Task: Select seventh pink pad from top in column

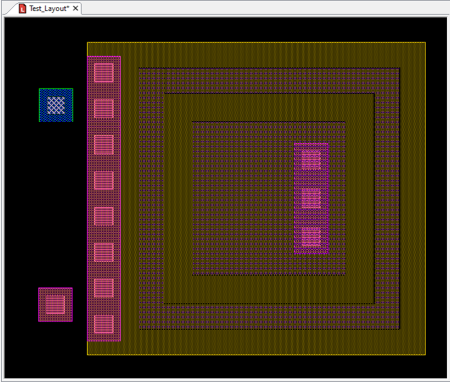Action: coord(104,288)
